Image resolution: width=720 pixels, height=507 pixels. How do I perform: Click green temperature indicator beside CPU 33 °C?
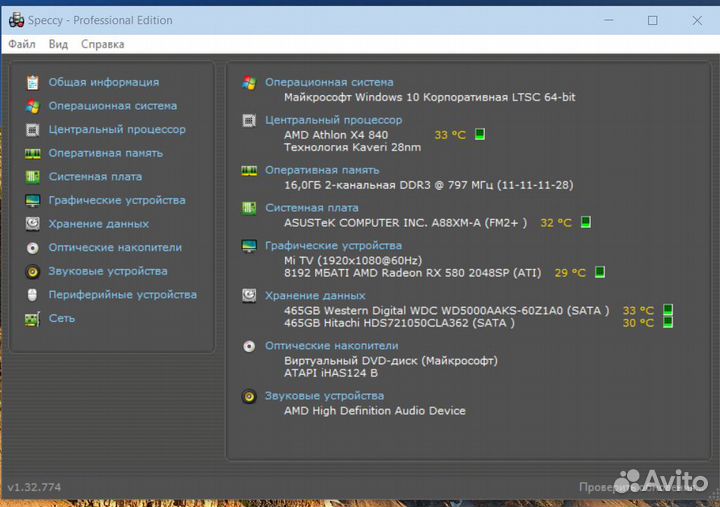click(x=480, y=134)
